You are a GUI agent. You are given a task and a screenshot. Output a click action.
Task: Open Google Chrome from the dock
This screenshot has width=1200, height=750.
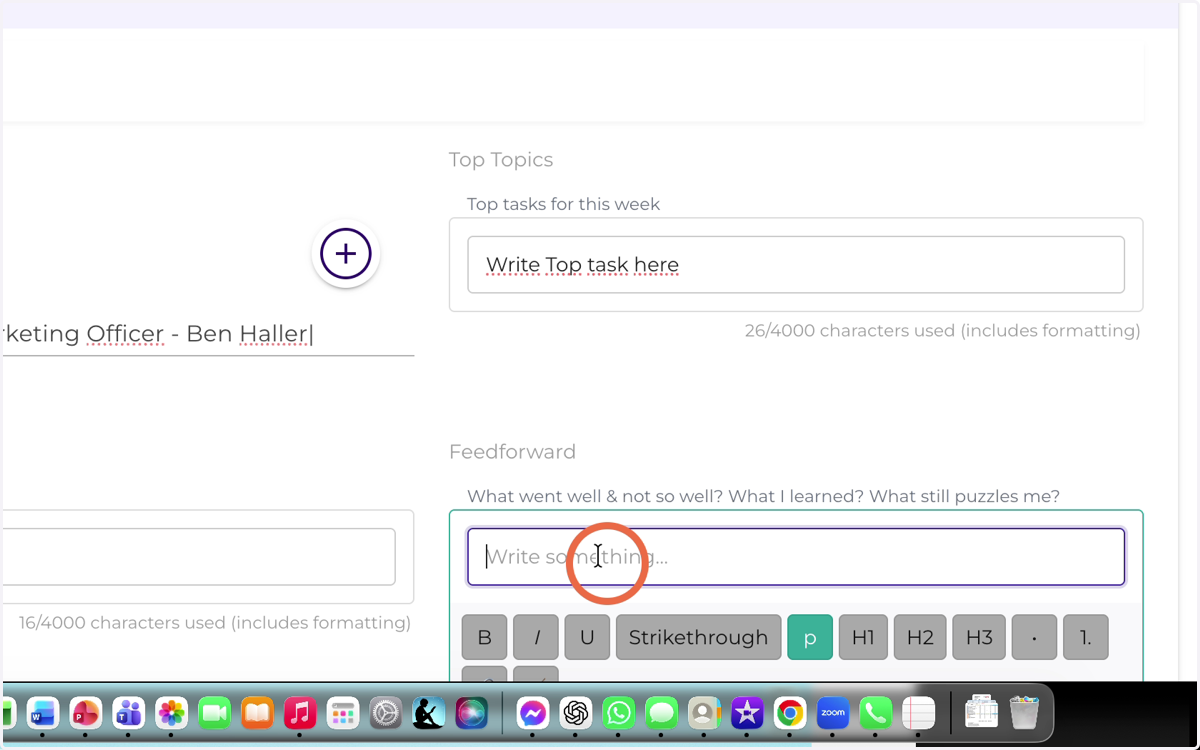click(x=790, y=713)
